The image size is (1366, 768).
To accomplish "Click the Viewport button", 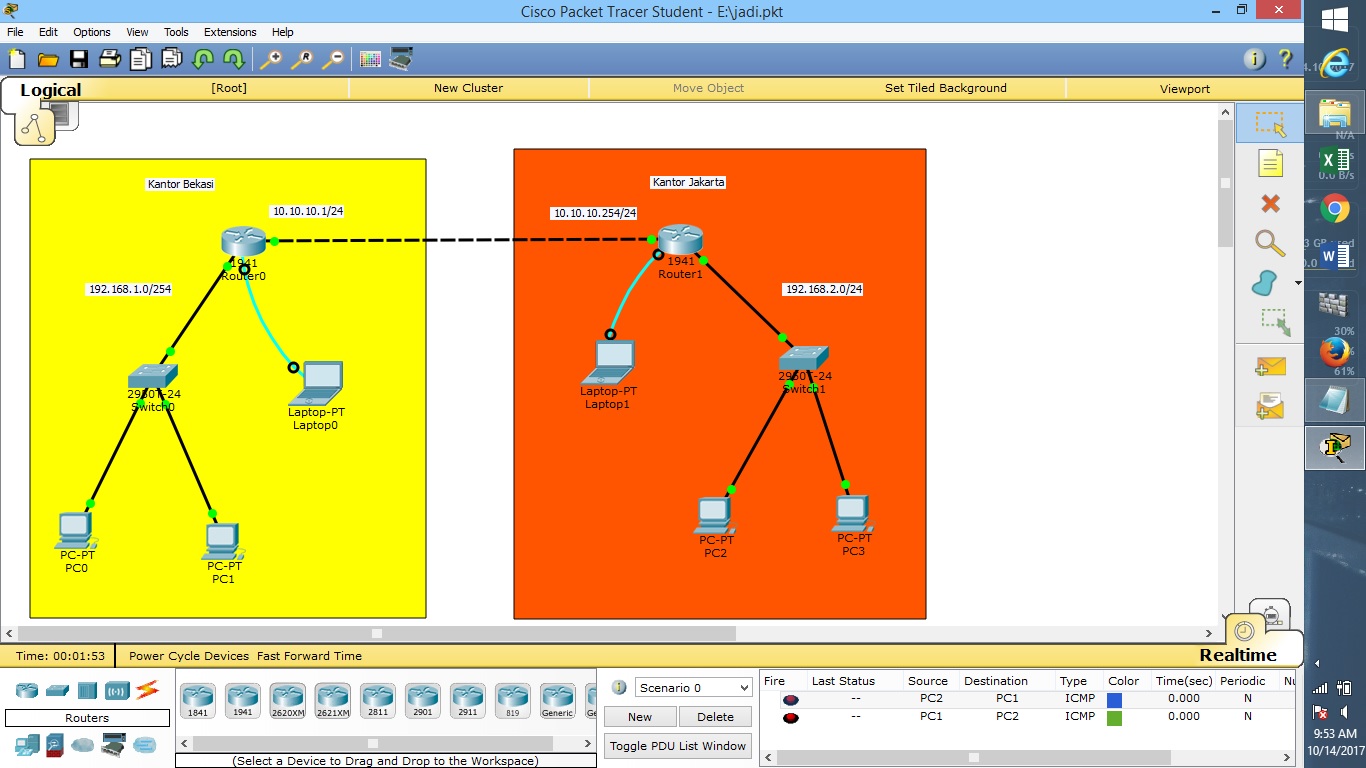I will tap(1185, 88).
